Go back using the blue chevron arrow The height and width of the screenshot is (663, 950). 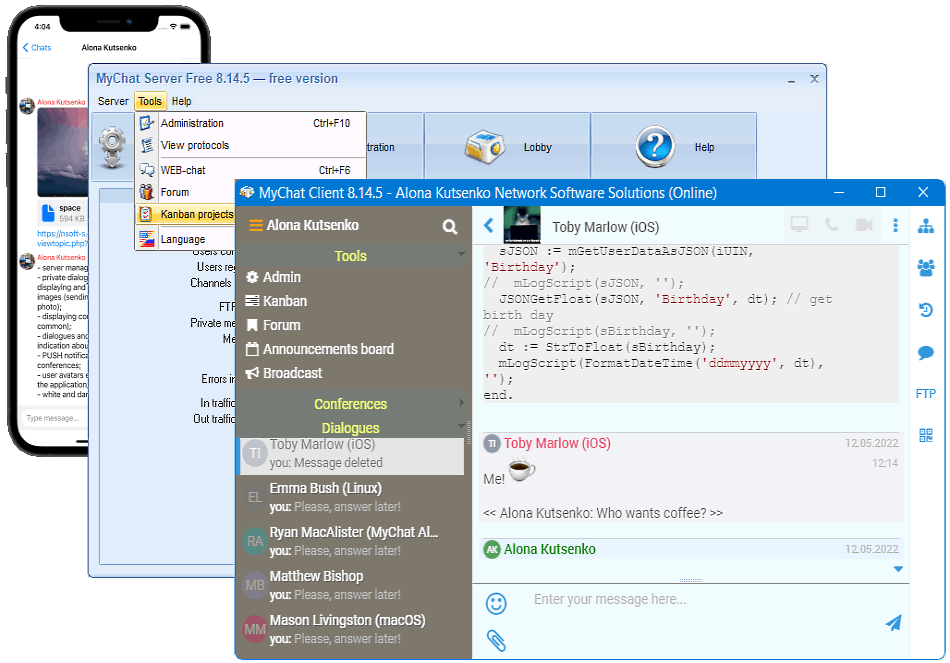[x=489, y=226]
